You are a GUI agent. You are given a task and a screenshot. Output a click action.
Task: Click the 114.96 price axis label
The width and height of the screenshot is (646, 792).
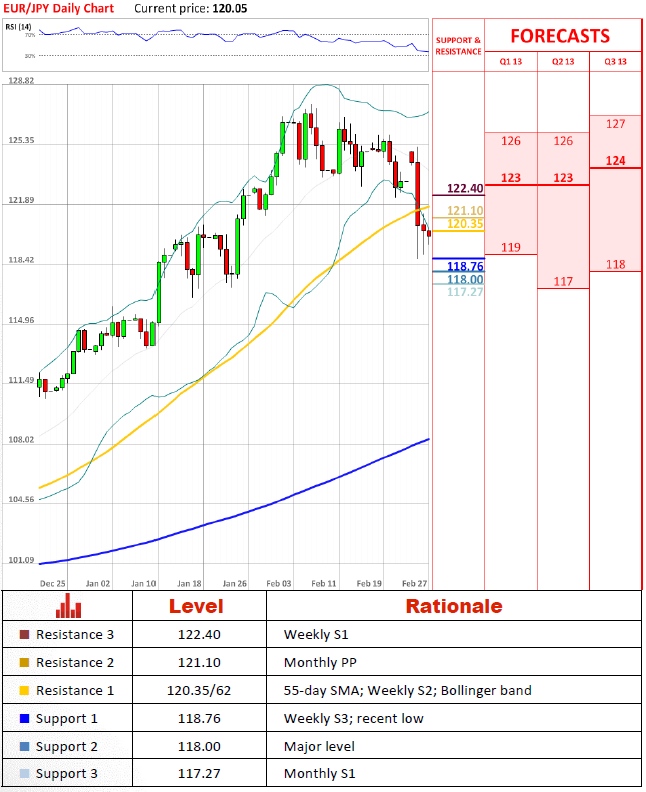pos(21,320)
